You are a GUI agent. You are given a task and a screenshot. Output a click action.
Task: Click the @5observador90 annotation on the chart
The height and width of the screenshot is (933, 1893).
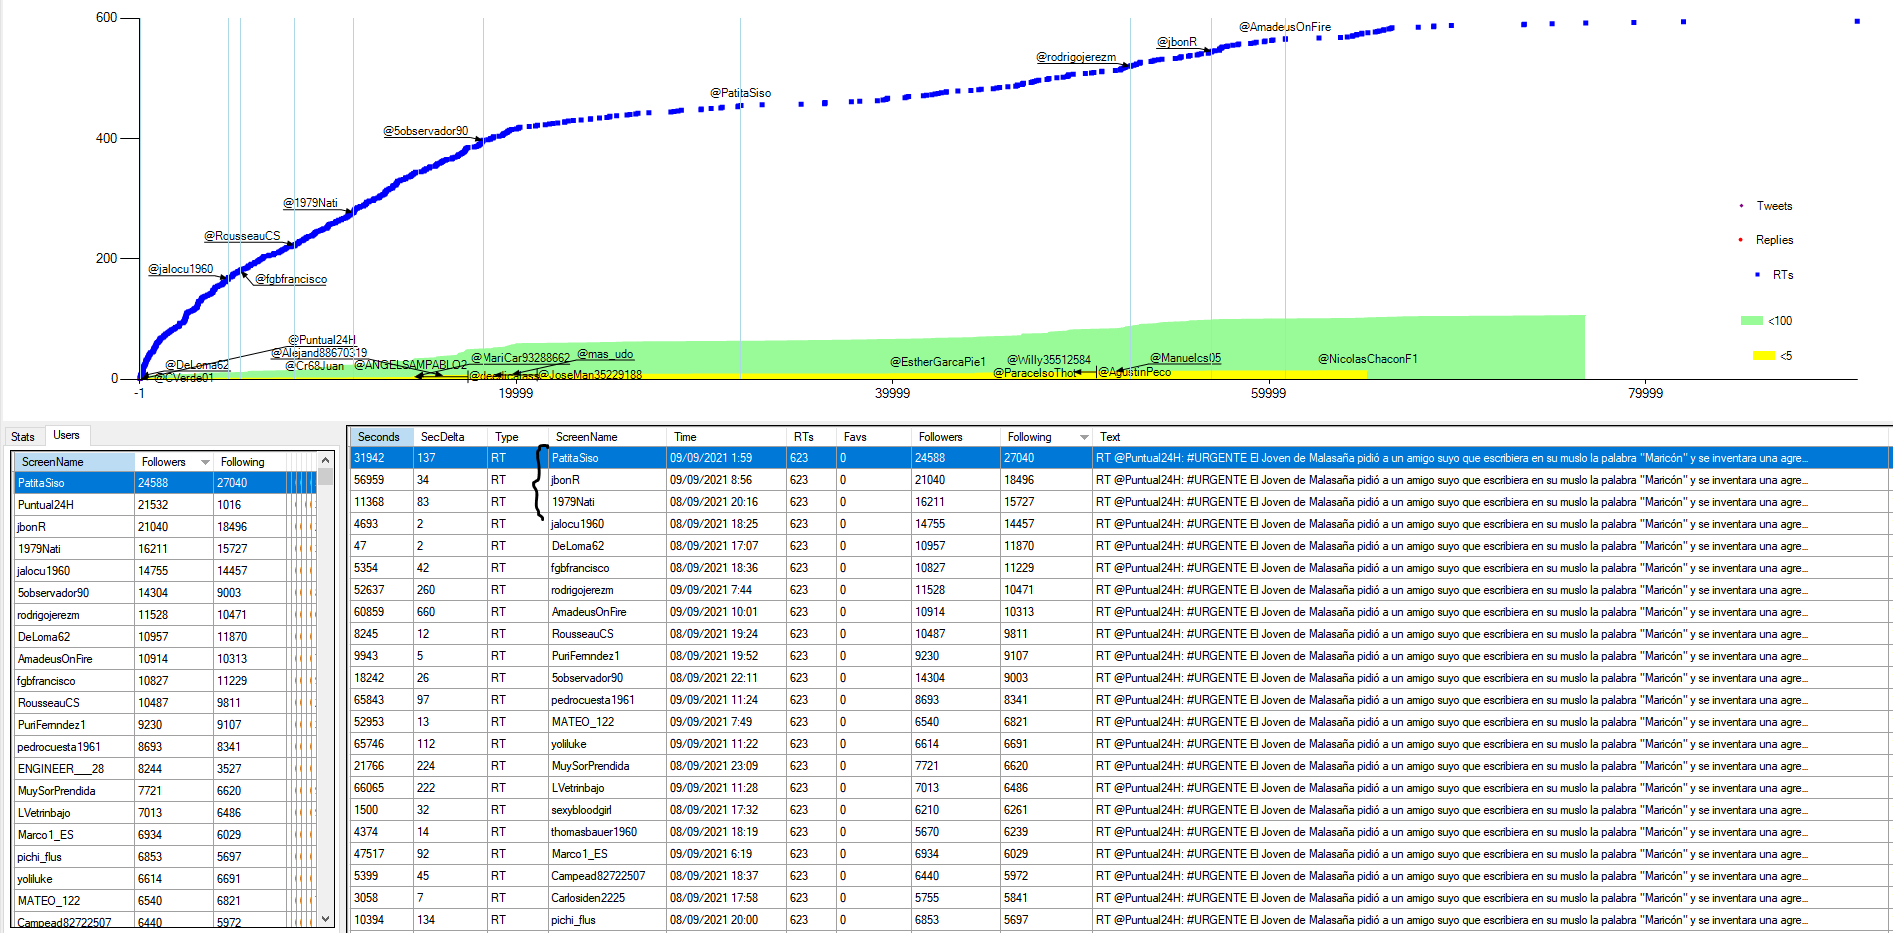425,131
